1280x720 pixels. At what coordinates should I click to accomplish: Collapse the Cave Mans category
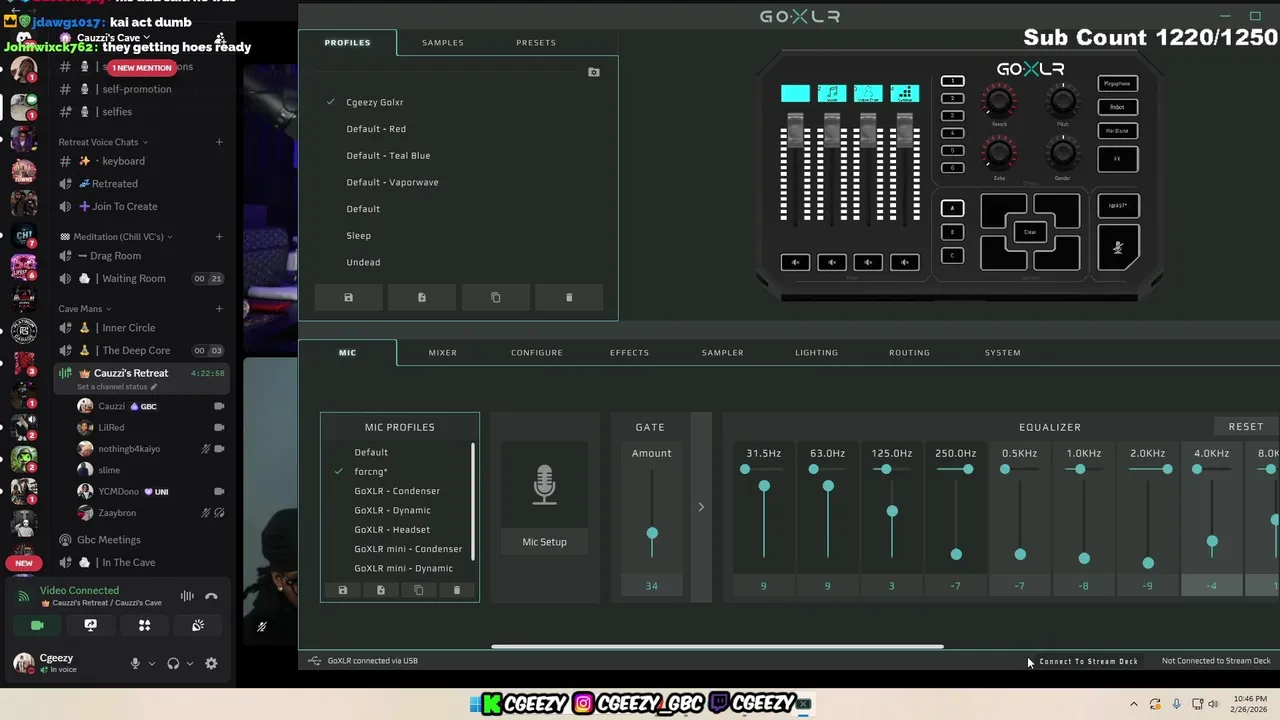(85, 309)
